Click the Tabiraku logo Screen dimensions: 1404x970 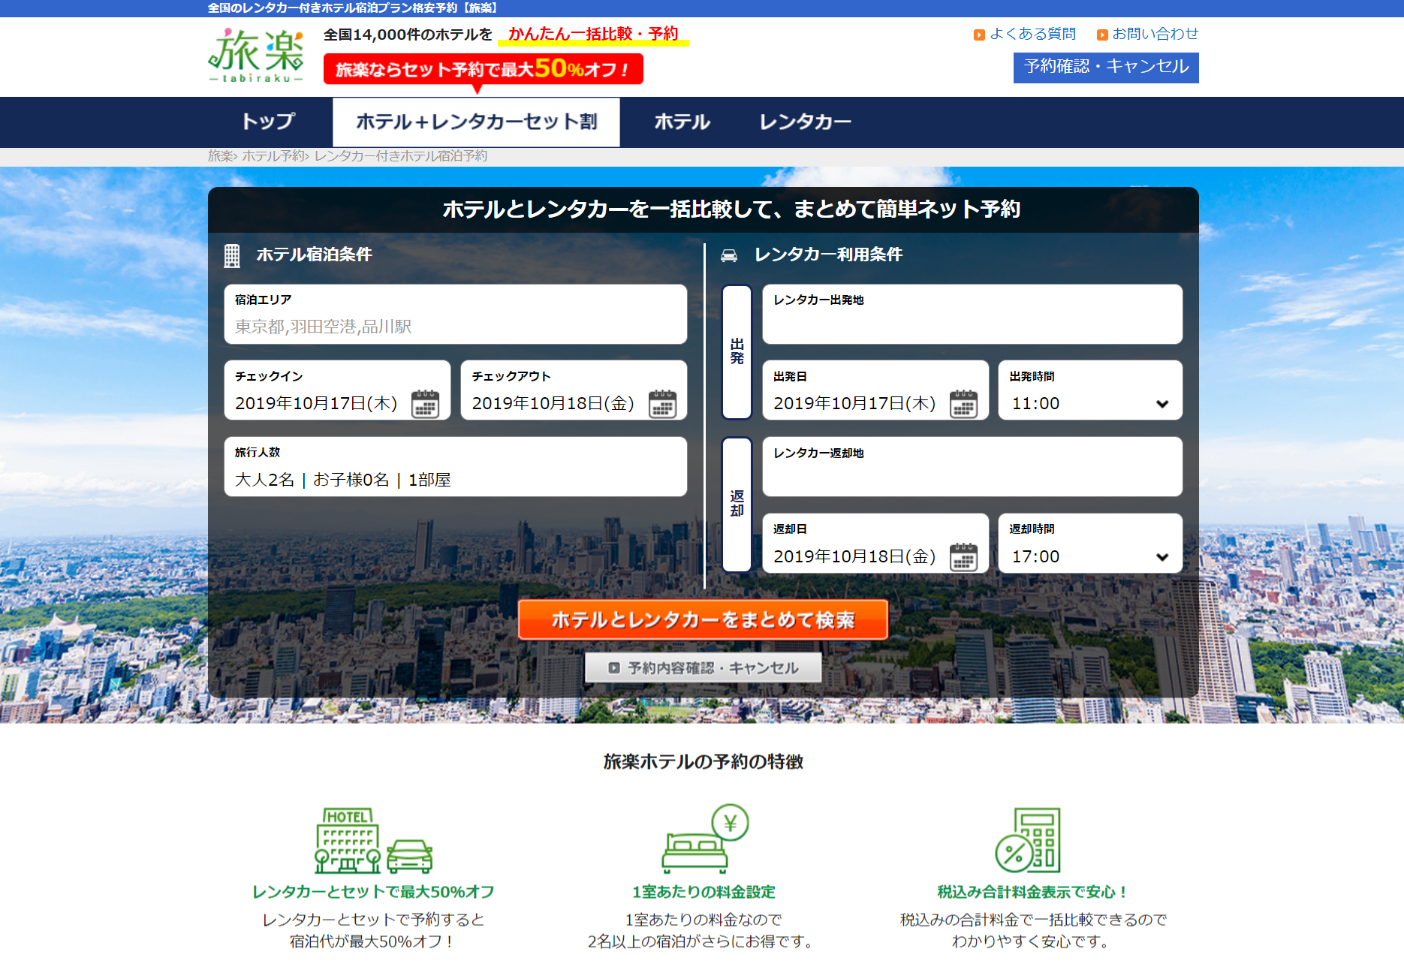[256, 56]
